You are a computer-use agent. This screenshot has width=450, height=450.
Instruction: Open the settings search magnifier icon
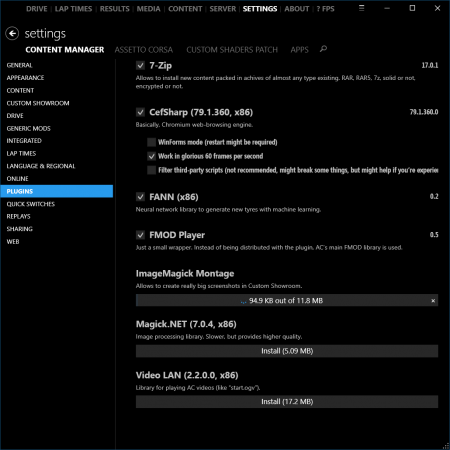coord(323,49)
